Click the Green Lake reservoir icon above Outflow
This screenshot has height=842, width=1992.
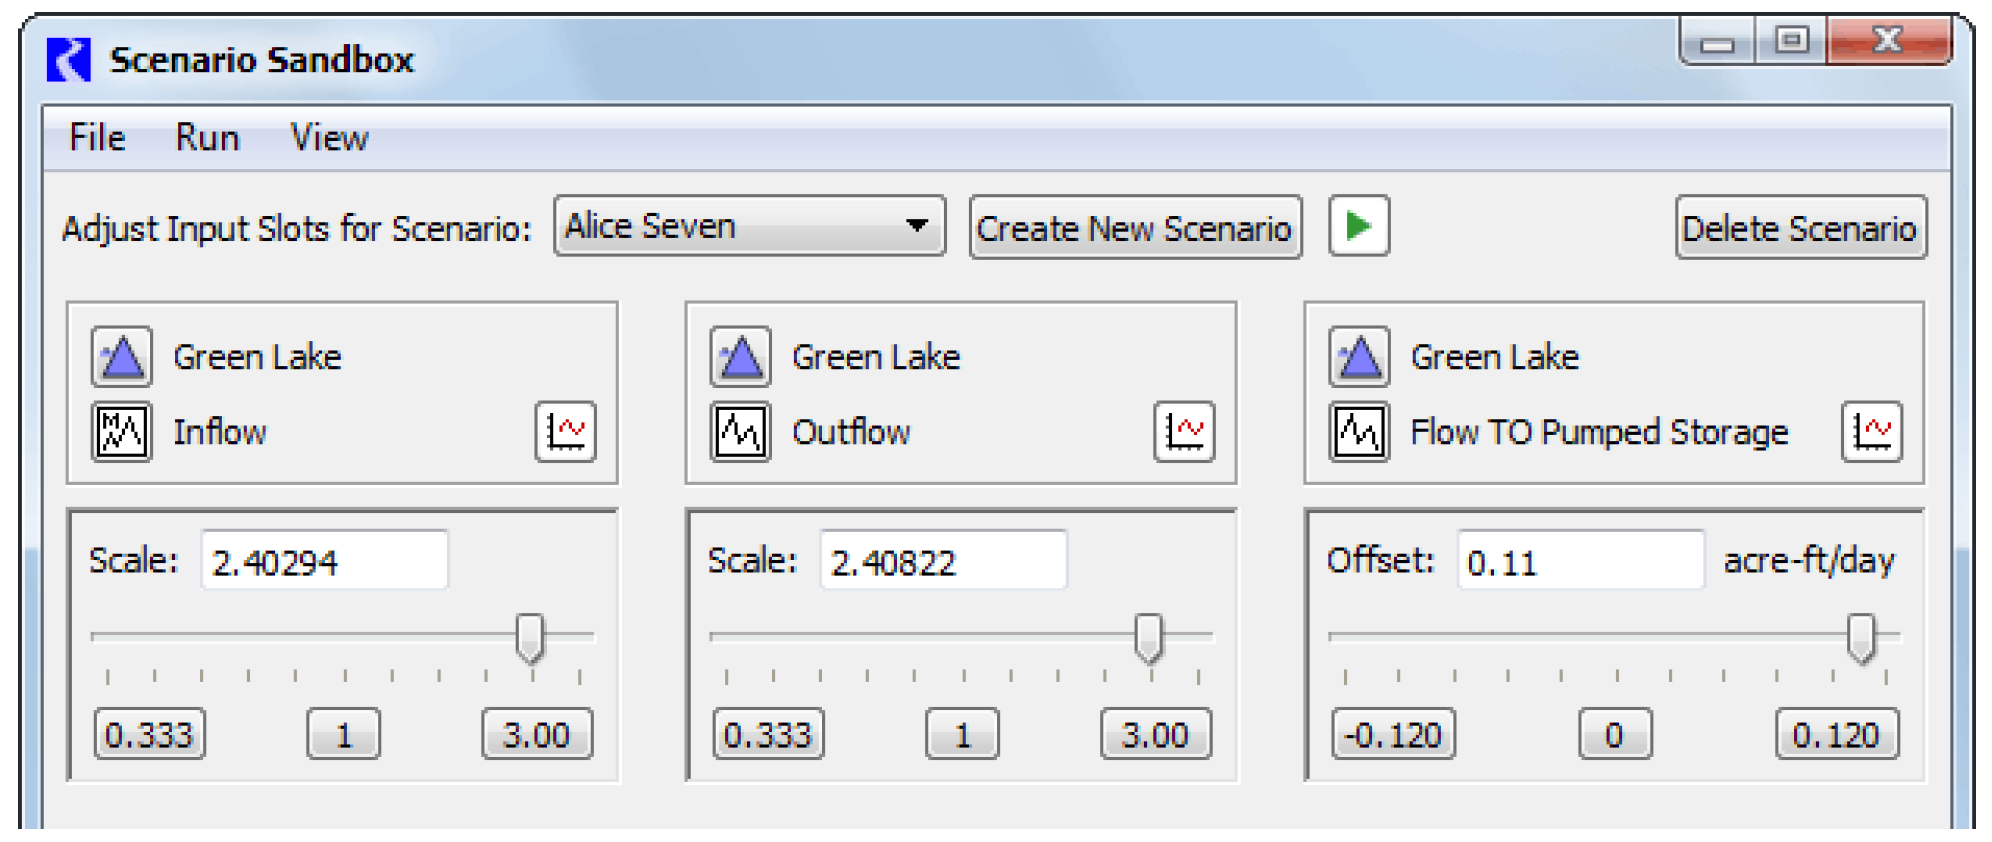point(740,357)
